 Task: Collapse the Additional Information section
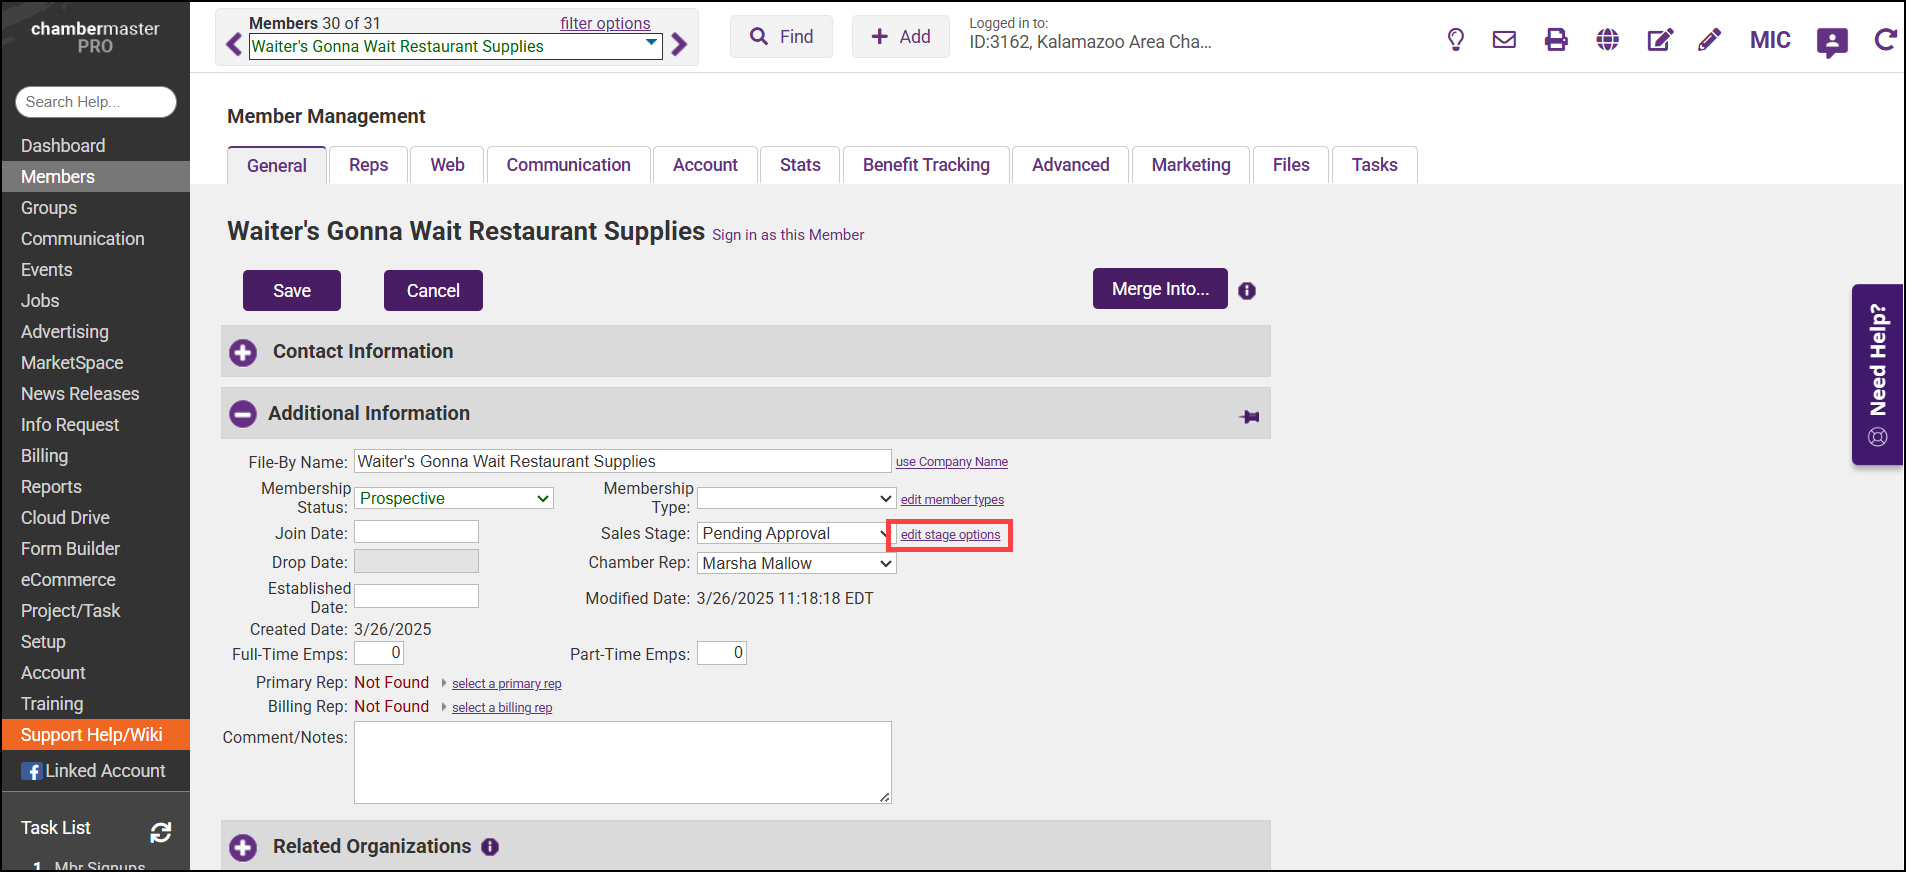pos(243,414)
